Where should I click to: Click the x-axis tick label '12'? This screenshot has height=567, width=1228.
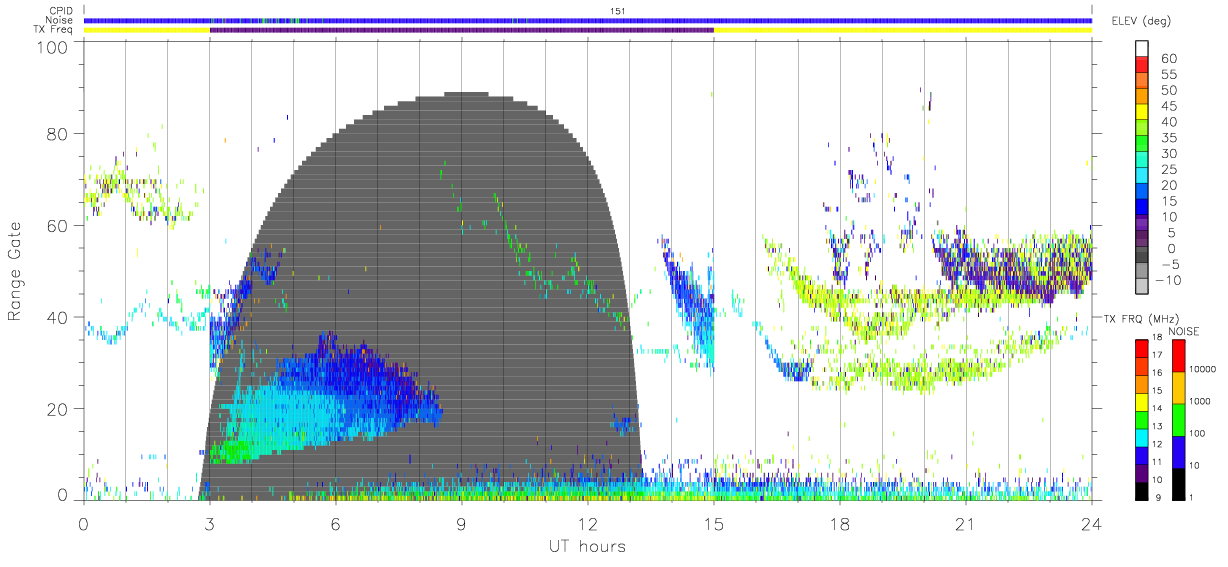587,524
